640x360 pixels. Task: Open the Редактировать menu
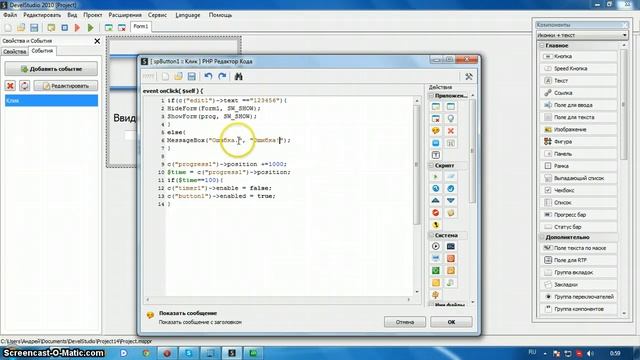click(x=42, y=15)
